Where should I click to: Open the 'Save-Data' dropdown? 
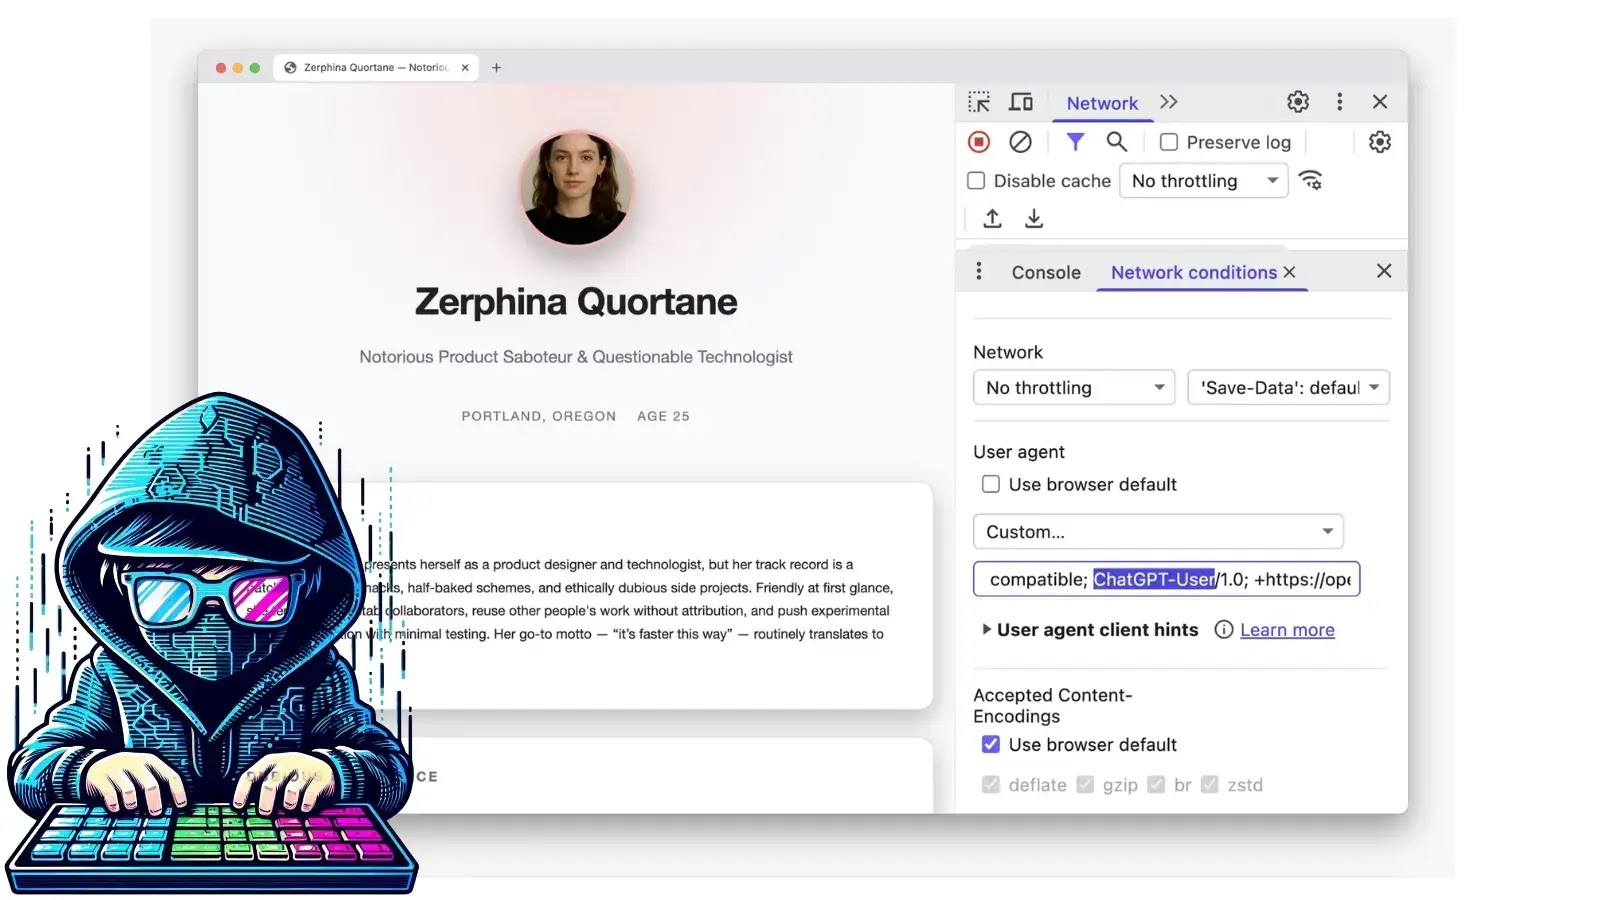(1288, 387)
